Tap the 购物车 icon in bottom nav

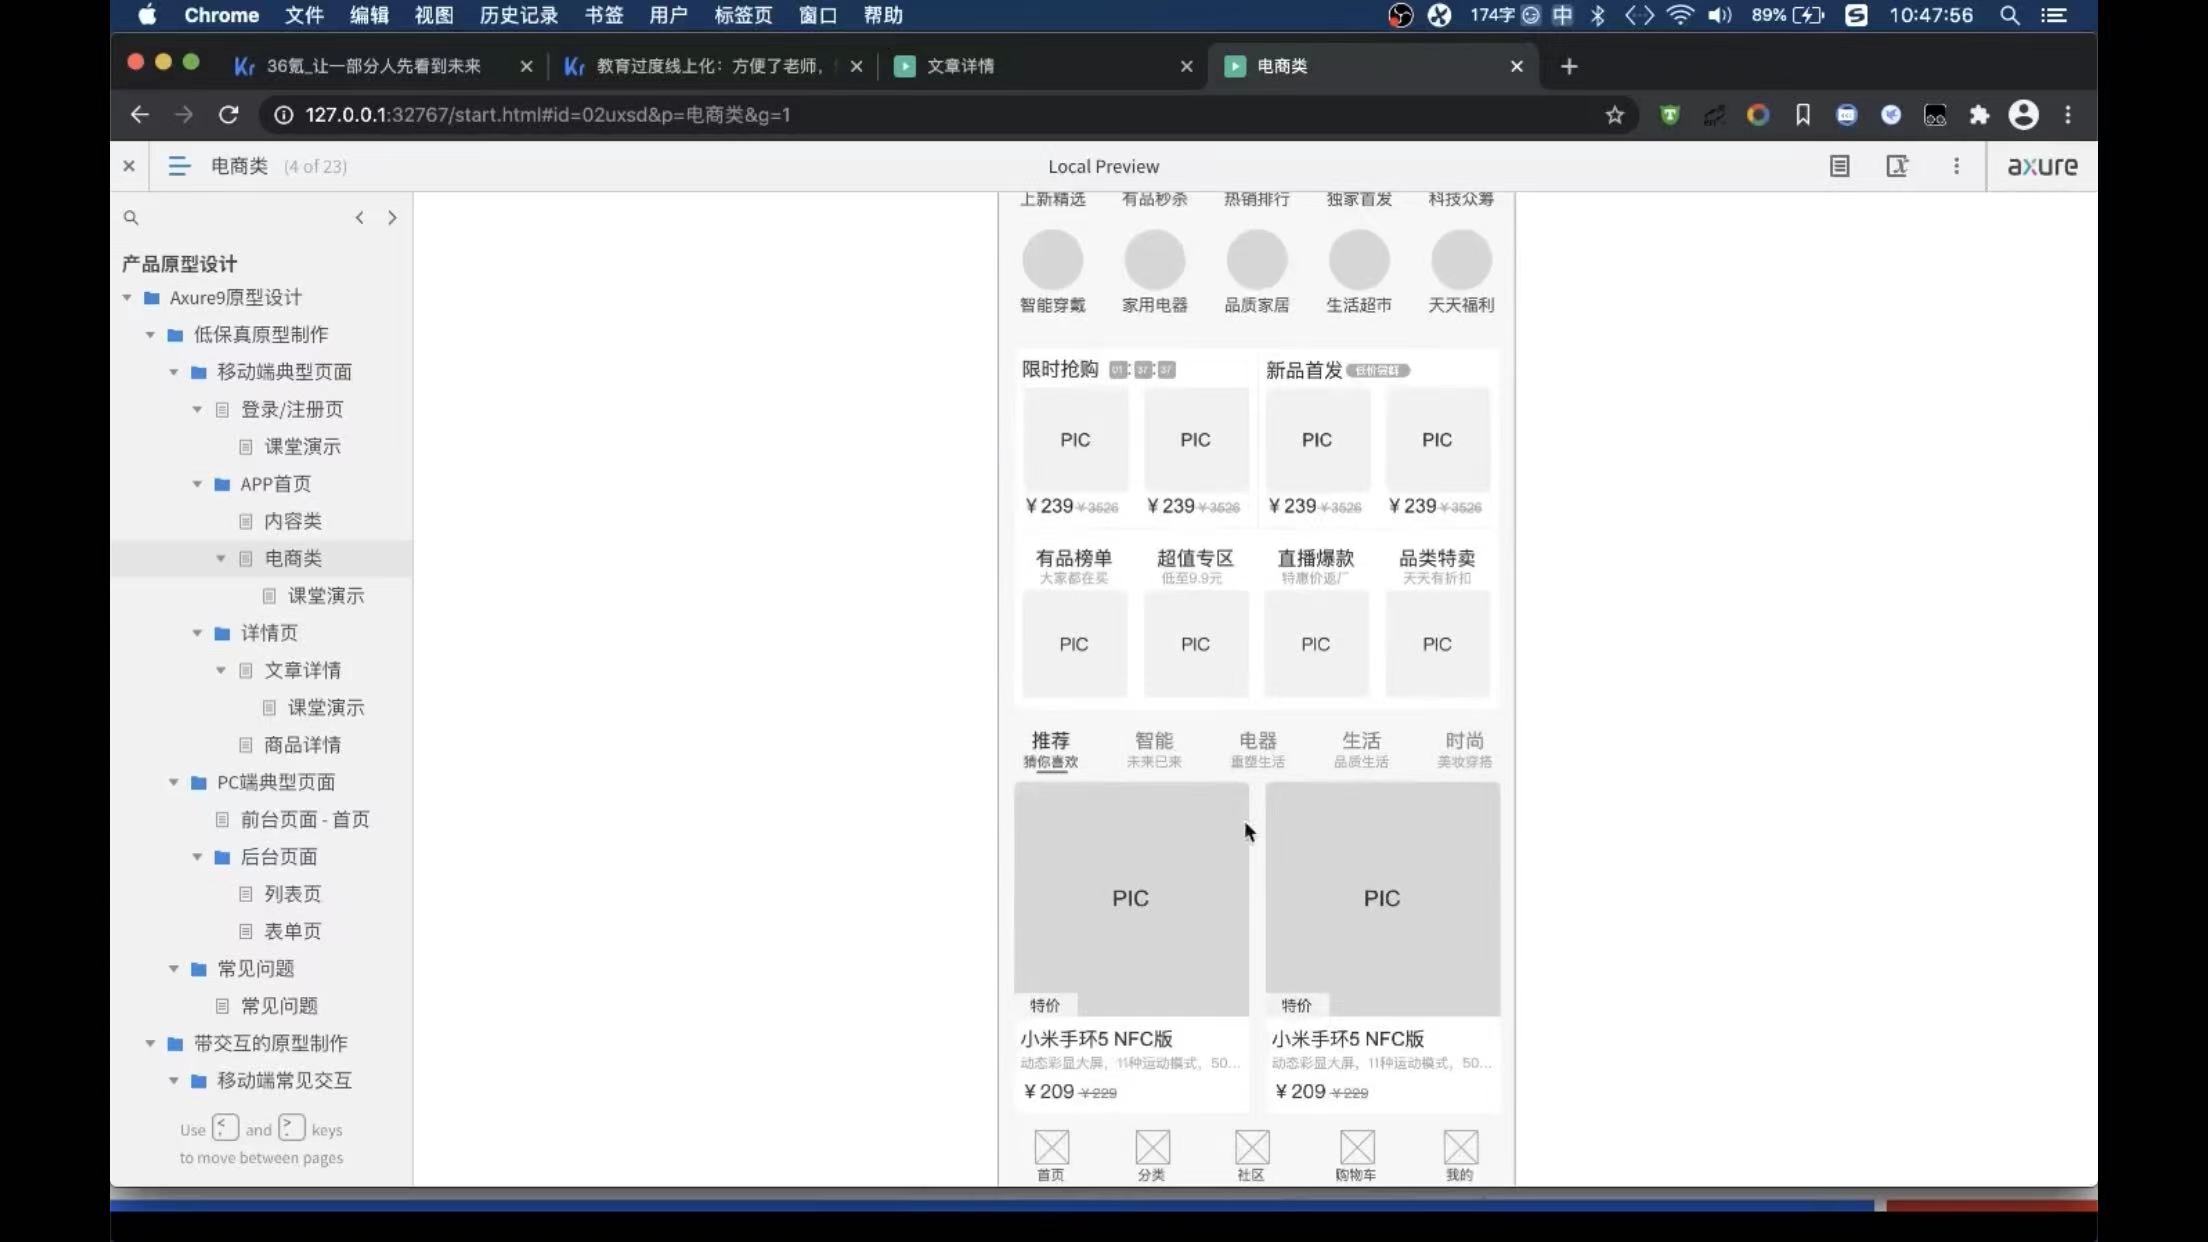click(x=1356, y=1148)
